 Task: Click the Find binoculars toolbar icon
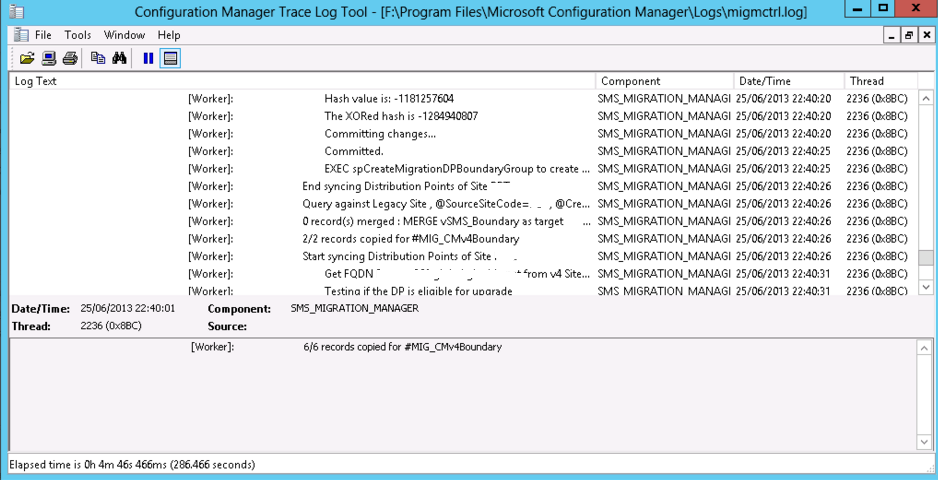[119, 58]
